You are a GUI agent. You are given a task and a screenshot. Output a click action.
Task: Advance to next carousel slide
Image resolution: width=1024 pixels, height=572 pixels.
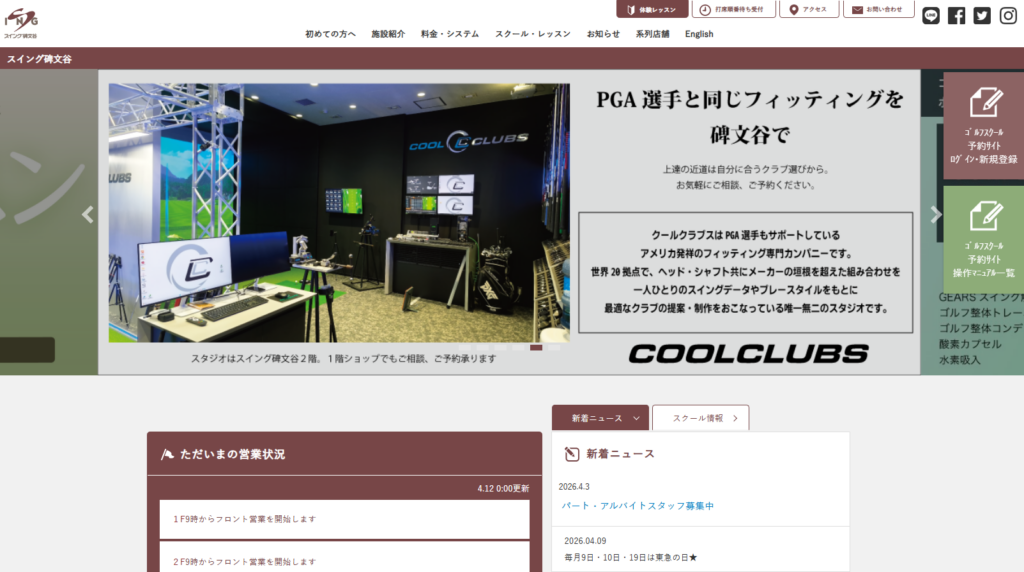pos(936,214)
